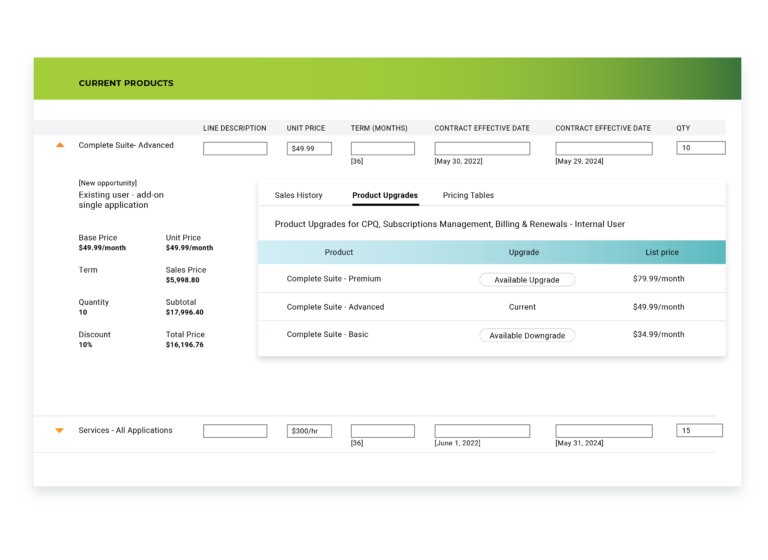Click the quantity field showing 15

pyautogui.click(x=700, y=431)
